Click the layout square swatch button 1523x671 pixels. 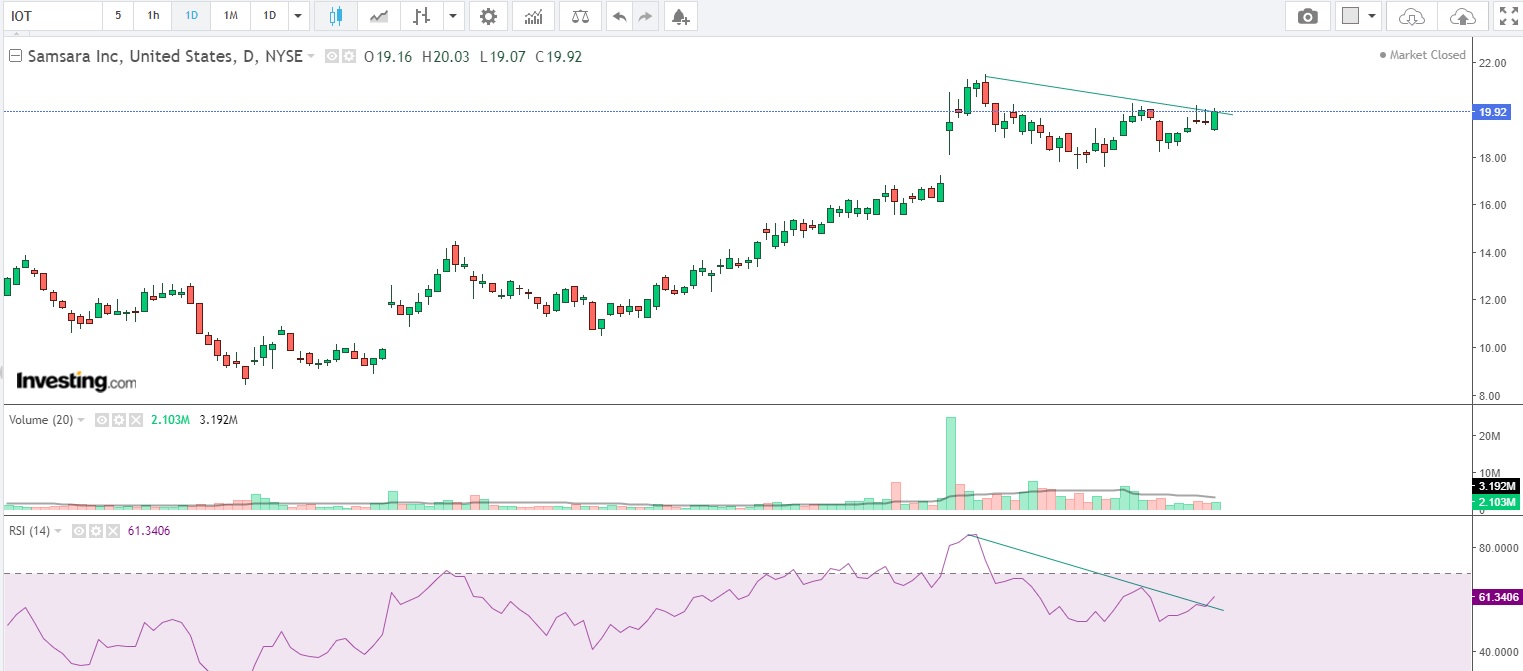coord(1351,16)
